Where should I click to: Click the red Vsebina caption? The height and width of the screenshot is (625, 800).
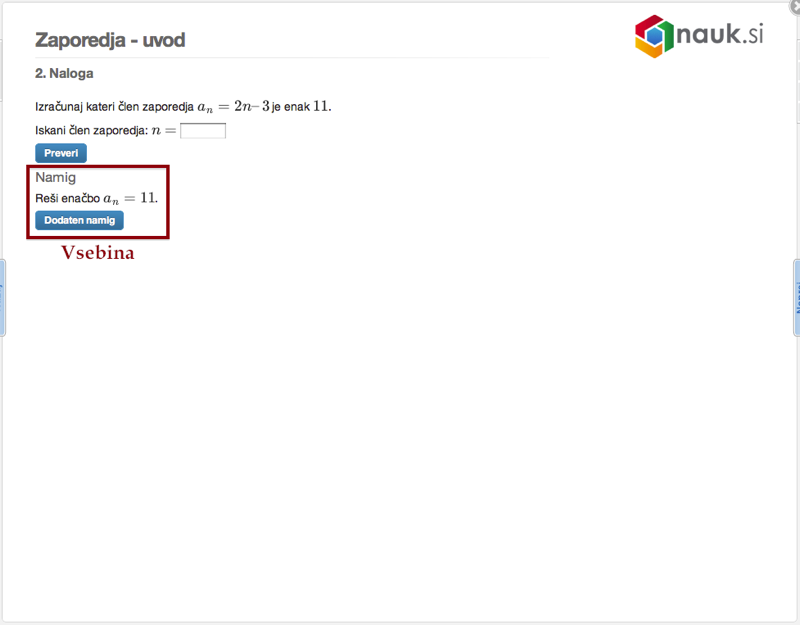pos(97,253)
